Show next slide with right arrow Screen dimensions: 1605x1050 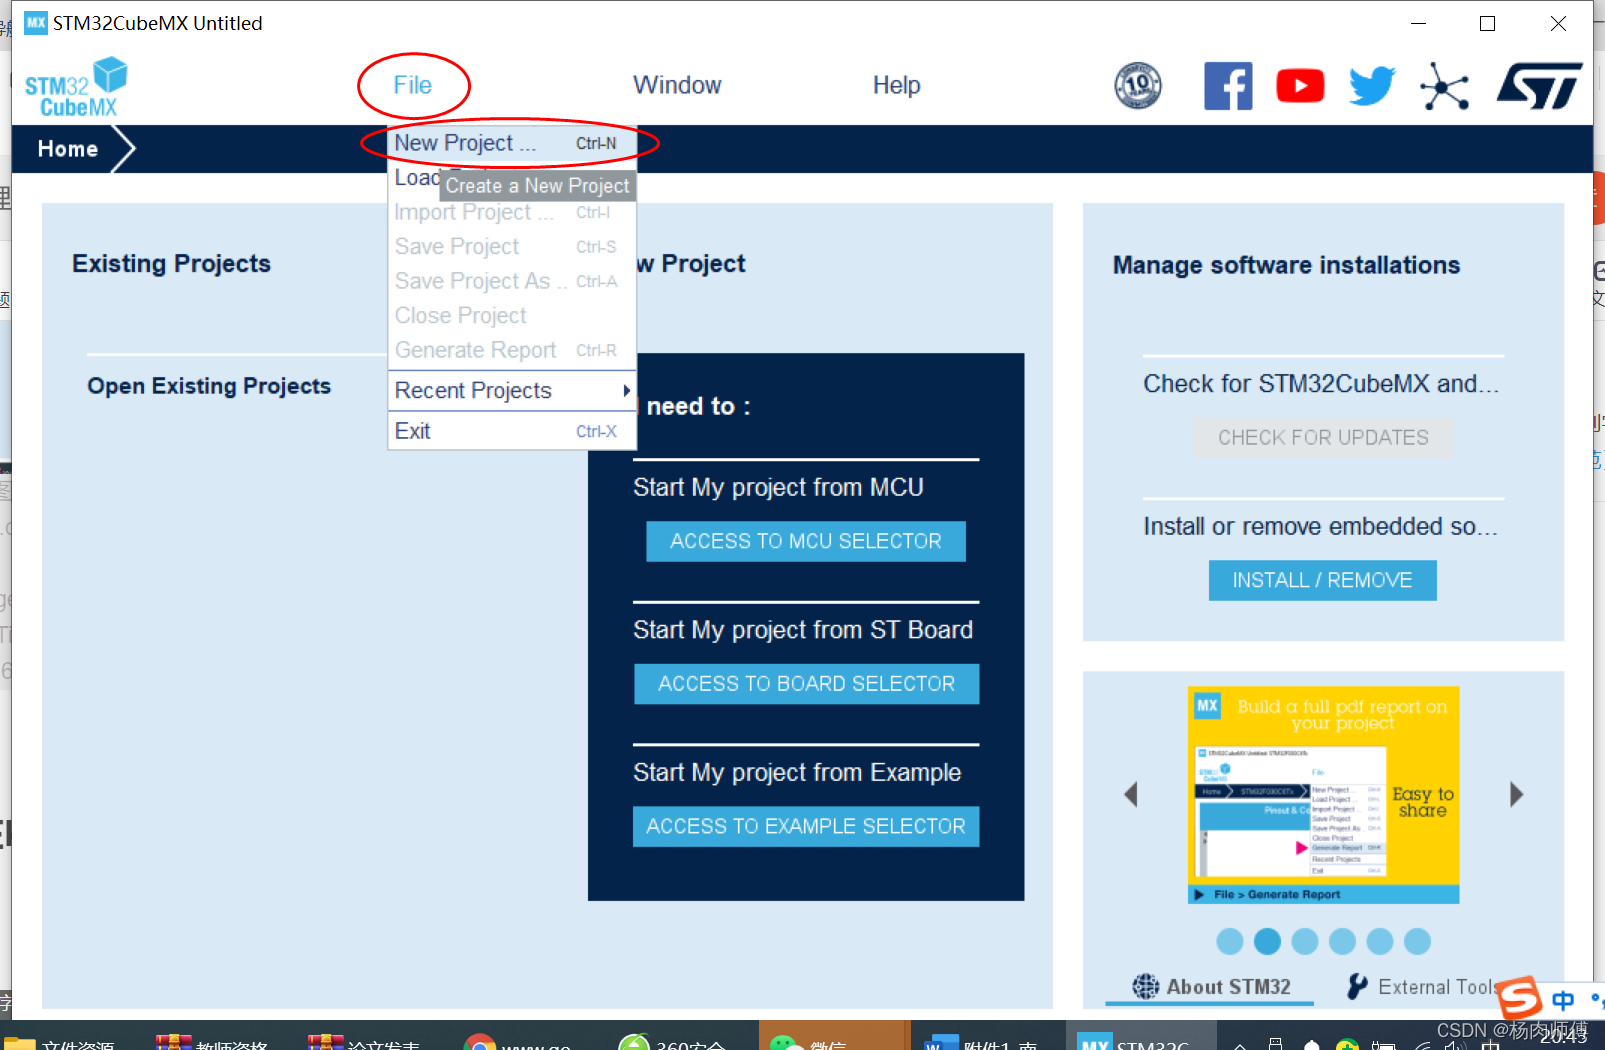(1516, 795)
